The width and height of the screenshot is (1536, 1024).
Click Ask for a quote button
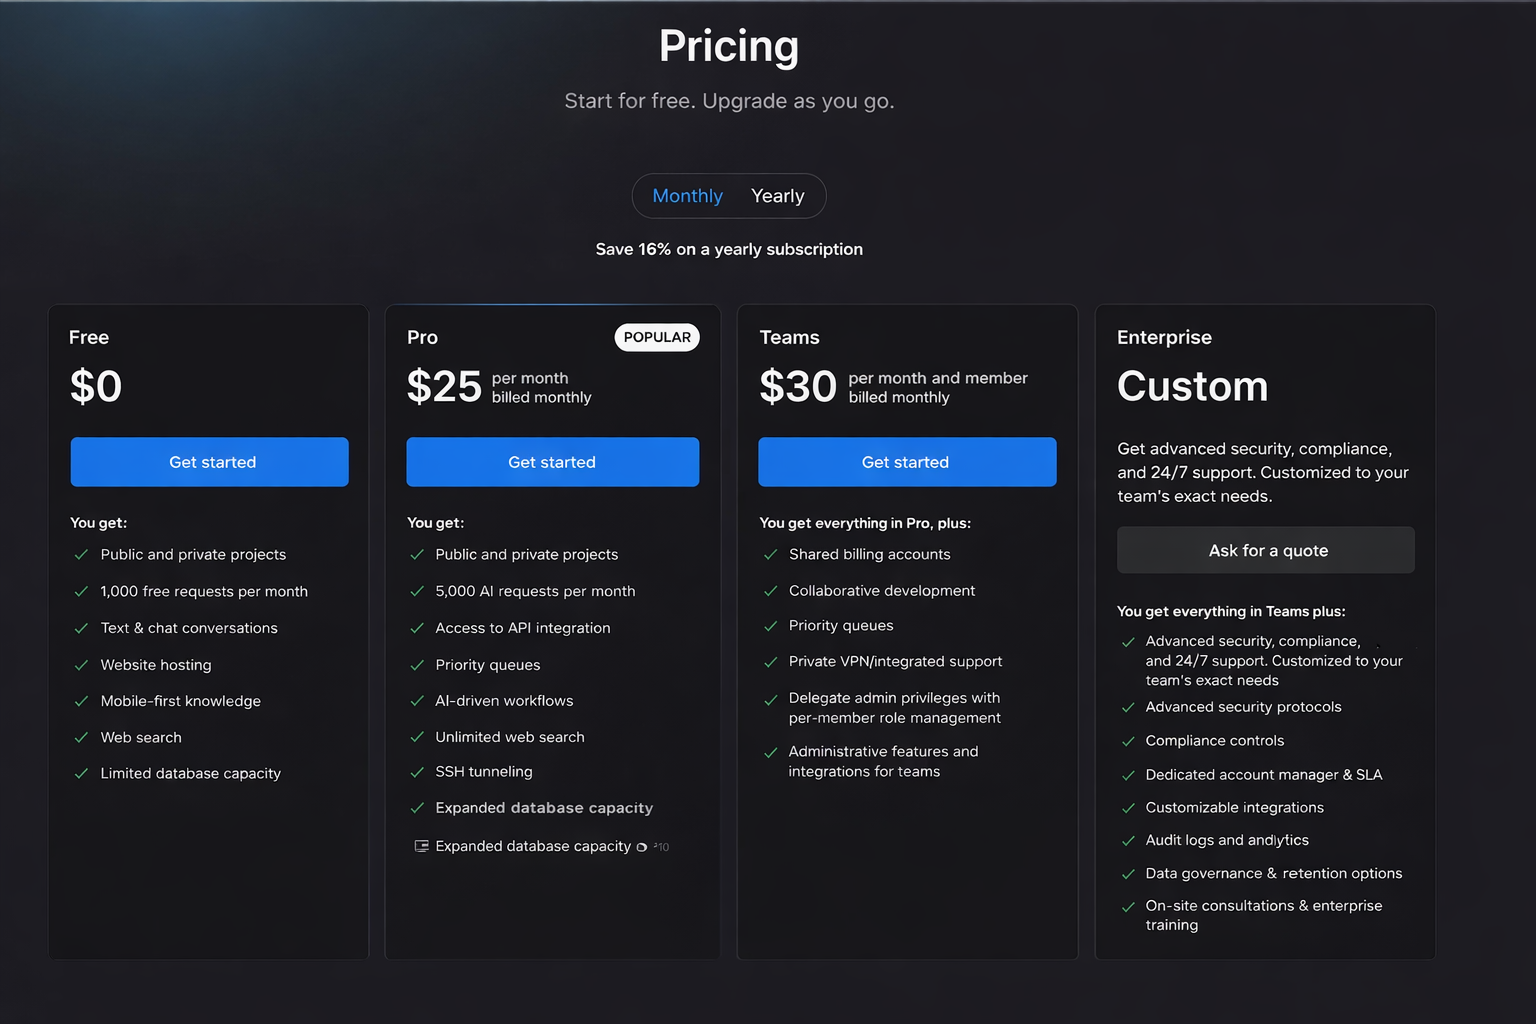(1265, 551)
